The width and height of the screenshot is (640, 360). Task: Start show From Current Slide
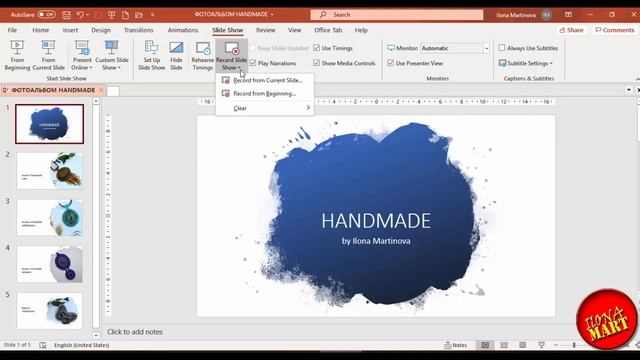(48, 56)
